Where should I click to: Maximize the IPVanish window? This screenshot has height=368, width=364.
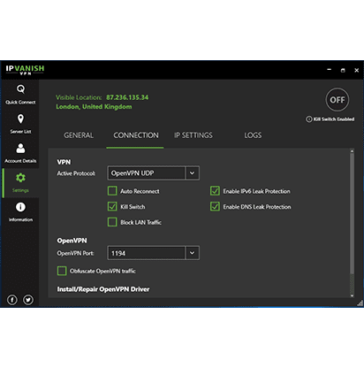pyautogui.click(x=343, y=70)
